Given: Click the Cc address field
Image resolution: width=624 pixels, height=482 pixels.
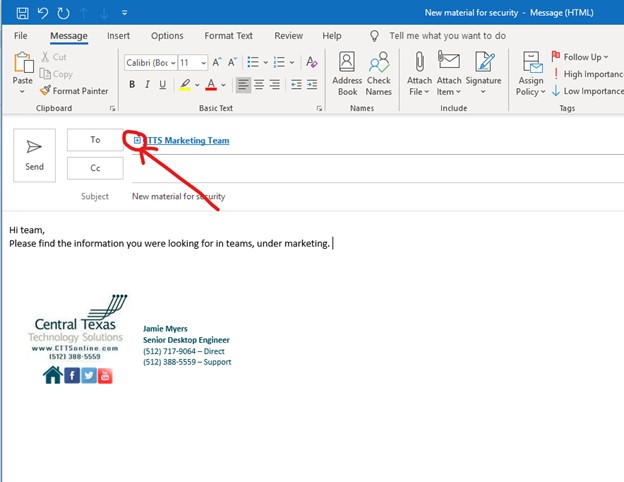Looking at the screenshot, I should pos(377,169).
